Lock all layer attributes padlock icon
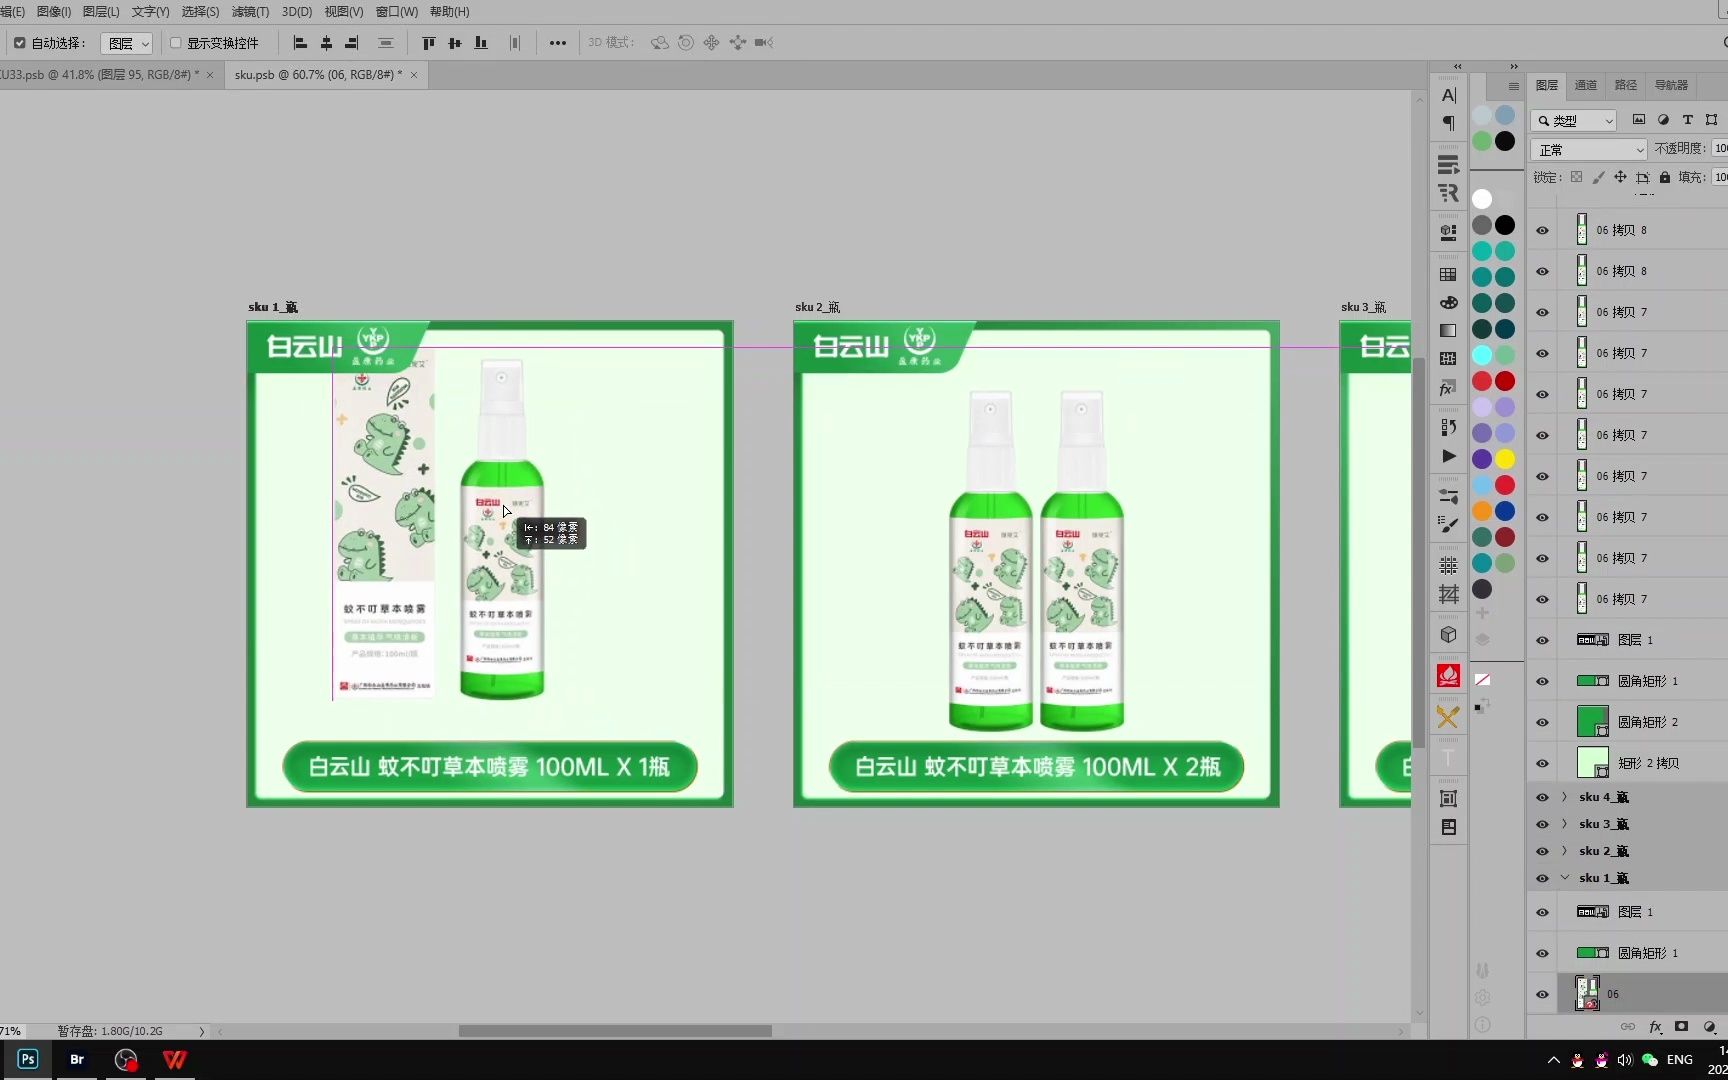1728x1080 pixels. click(1665, 177)
